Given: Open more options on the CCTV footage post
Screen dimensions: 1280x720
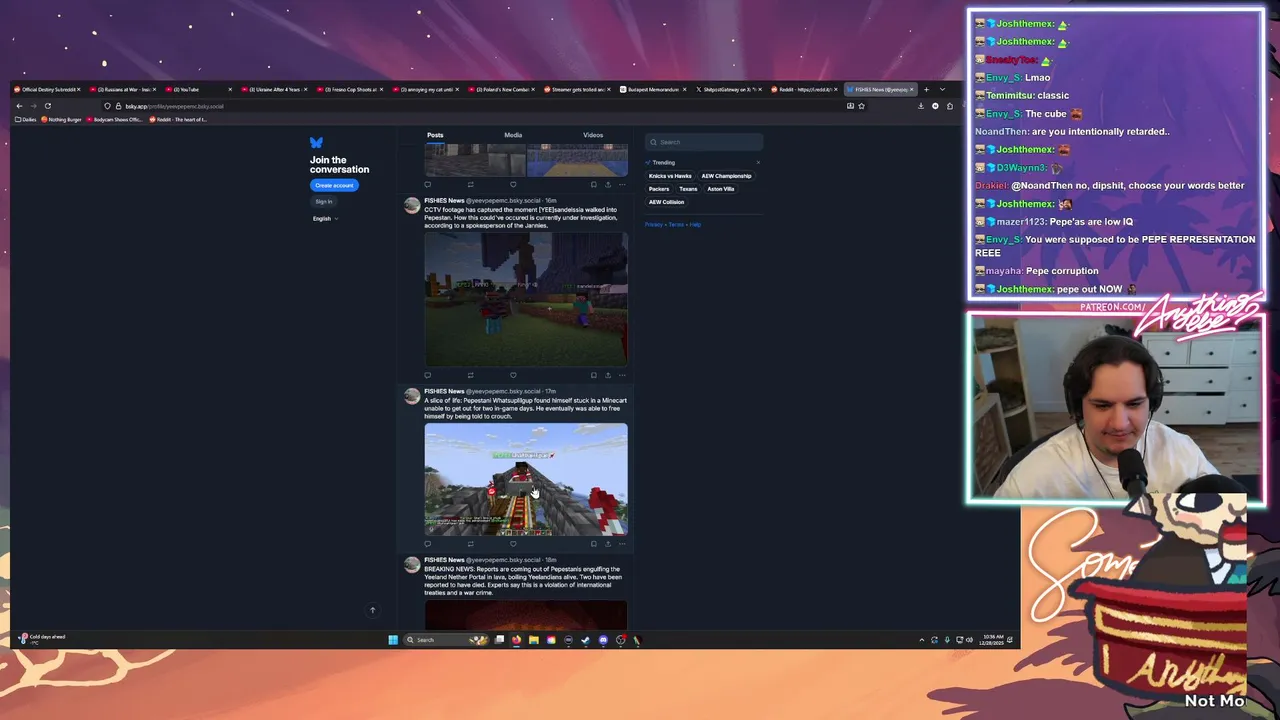Looking at the screenshot, I should (x=622, y=375).
